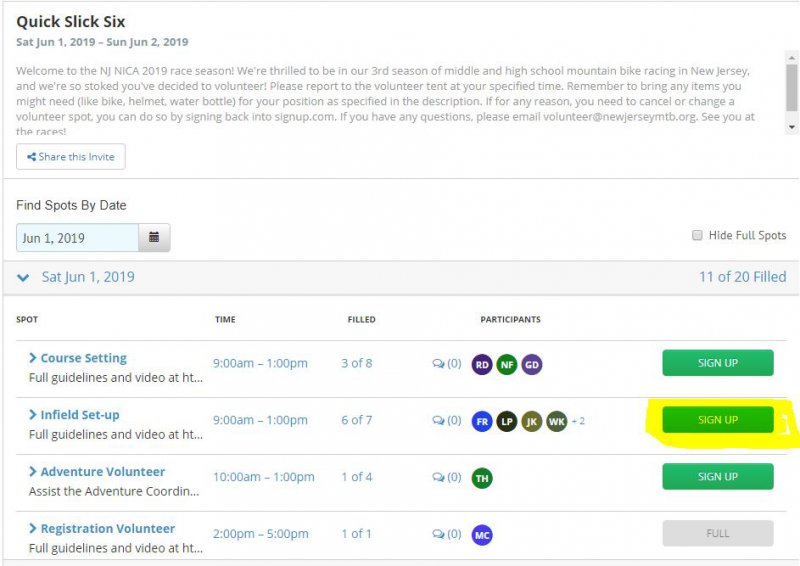Click the FR participant avatar
This screenshot has width=800, height=566.
pyautogui.click(x=482, y=421)
